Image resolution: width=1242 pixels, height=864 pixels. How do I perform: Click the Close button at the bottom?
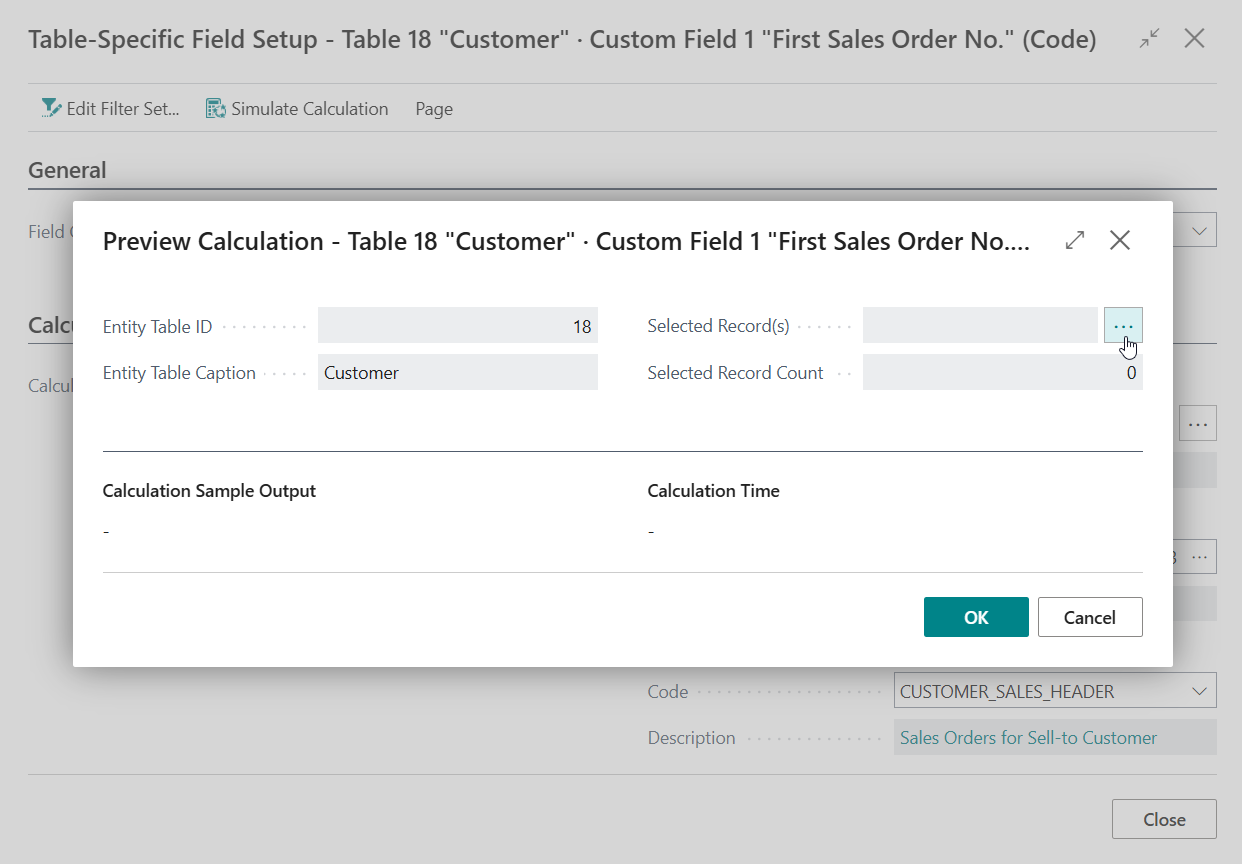[1164, 819]
